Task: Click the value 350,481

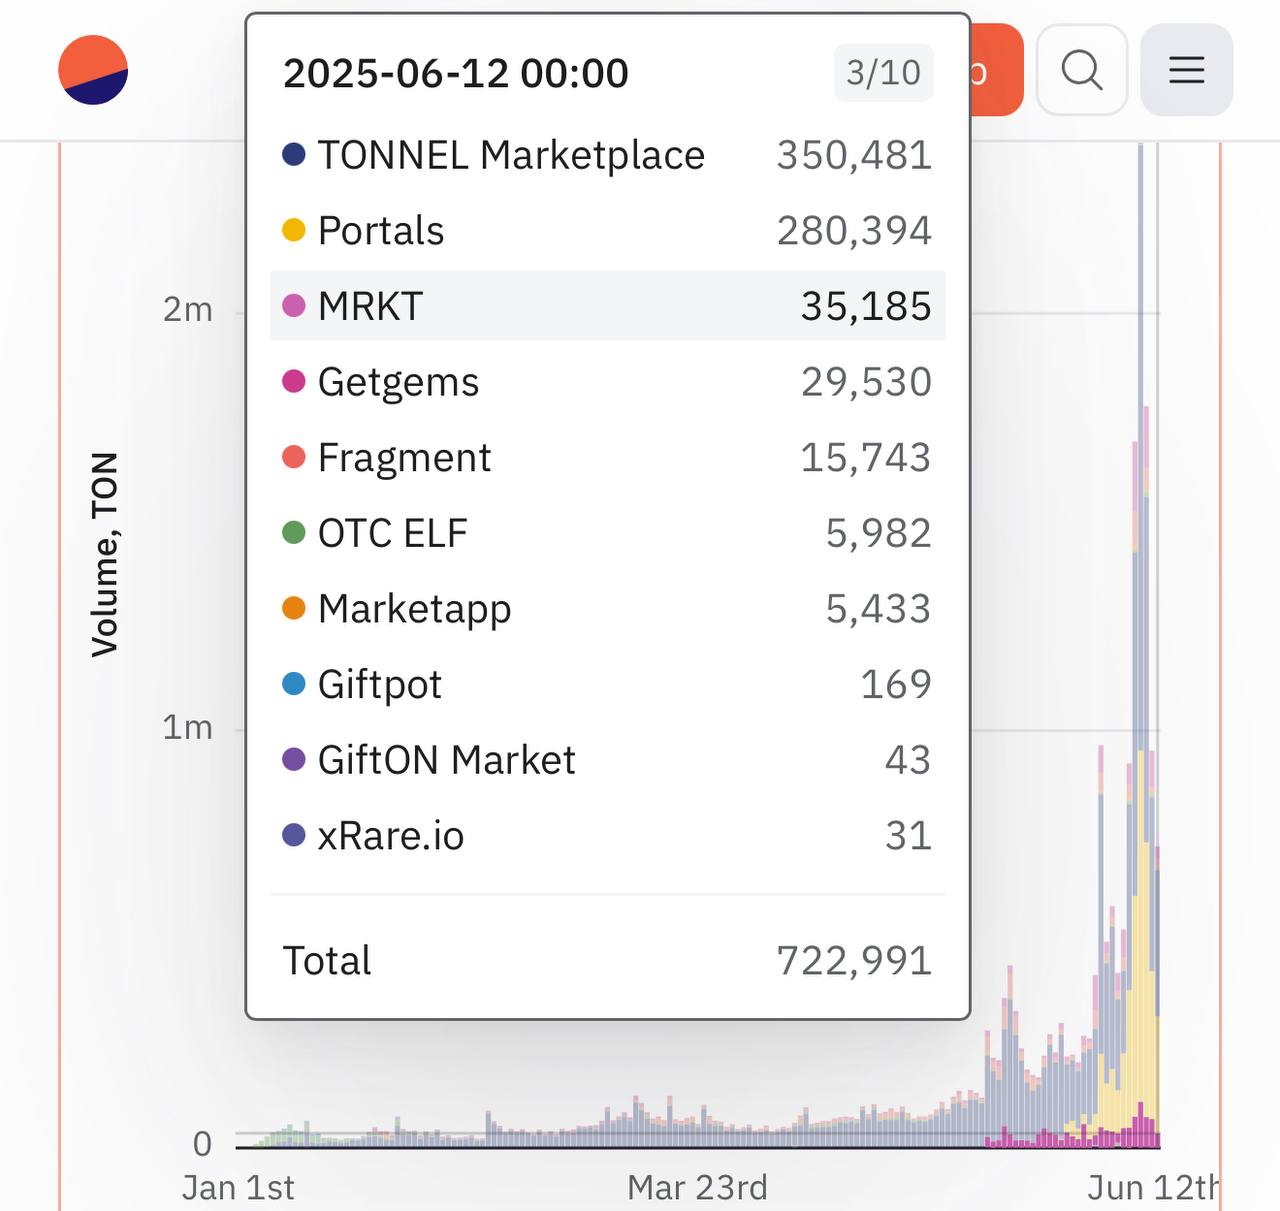Action: tap(855, 155)
